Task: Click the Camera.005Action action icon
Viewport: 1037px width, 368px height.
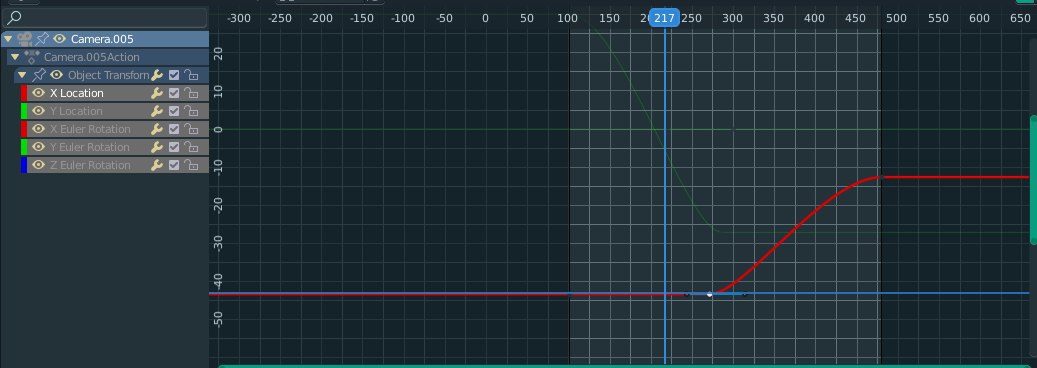Action: tap(32, 57)
